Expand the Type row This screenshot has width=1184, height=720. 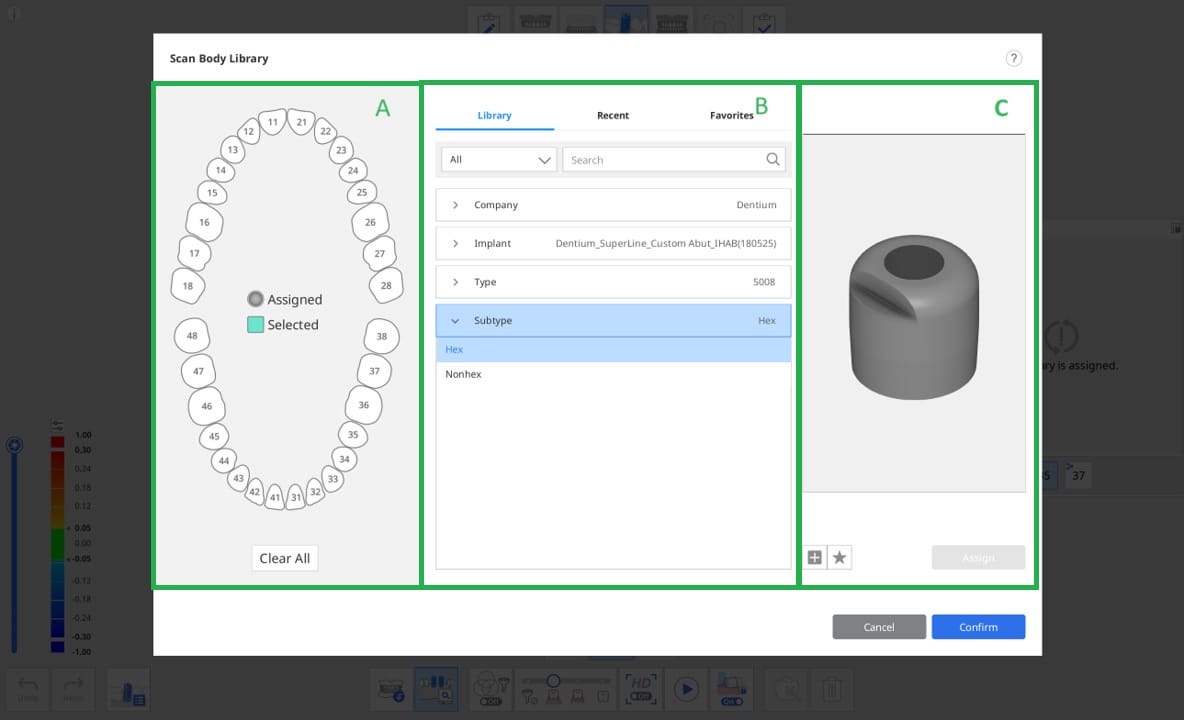[613, 282]
